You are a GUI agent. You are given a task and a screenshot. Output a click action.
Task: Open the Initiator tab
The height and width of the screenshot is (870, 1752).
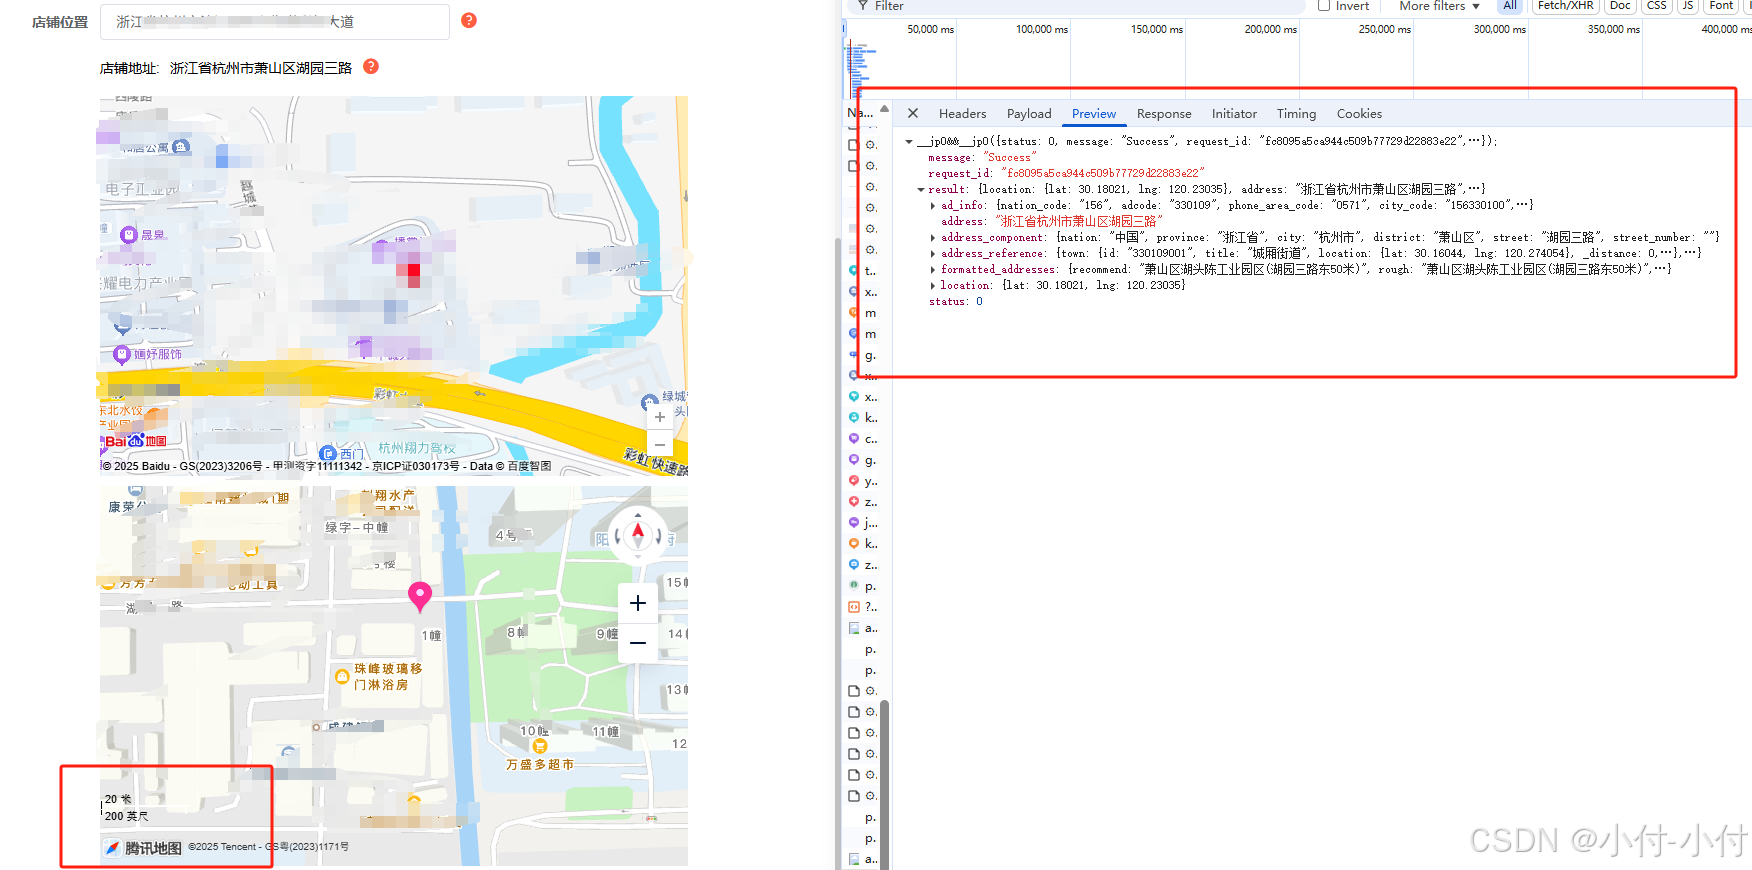1234,114
